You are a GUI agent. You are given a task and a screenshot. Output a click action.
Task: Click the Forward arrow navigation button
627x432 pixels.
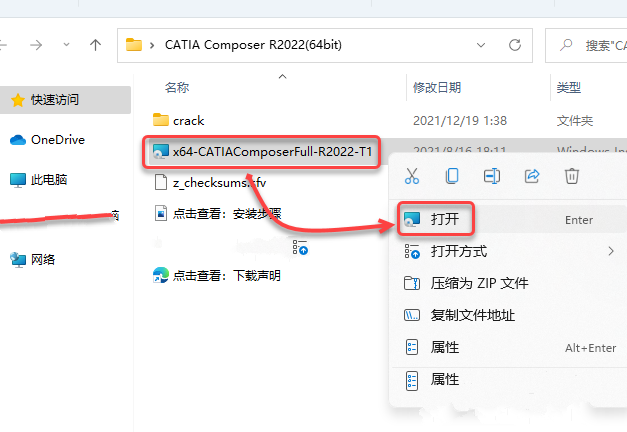coord(36,45)
